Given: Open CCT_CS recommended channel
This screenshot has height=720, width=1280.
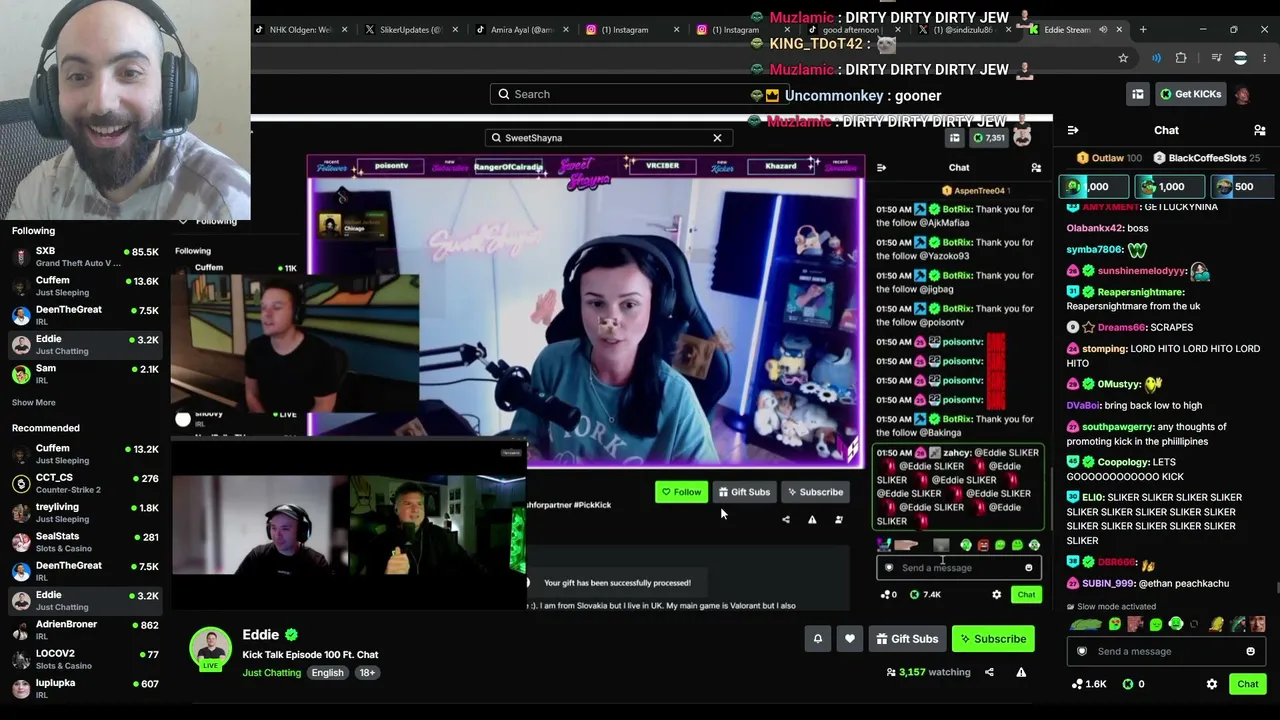Looking at the screenshot, I should [x=85, y=484].
